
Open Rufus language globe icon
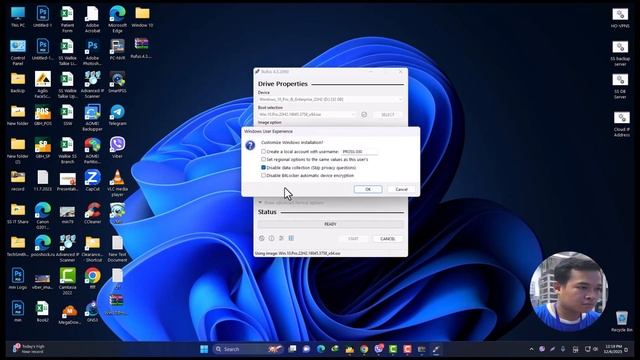(262, 238)
